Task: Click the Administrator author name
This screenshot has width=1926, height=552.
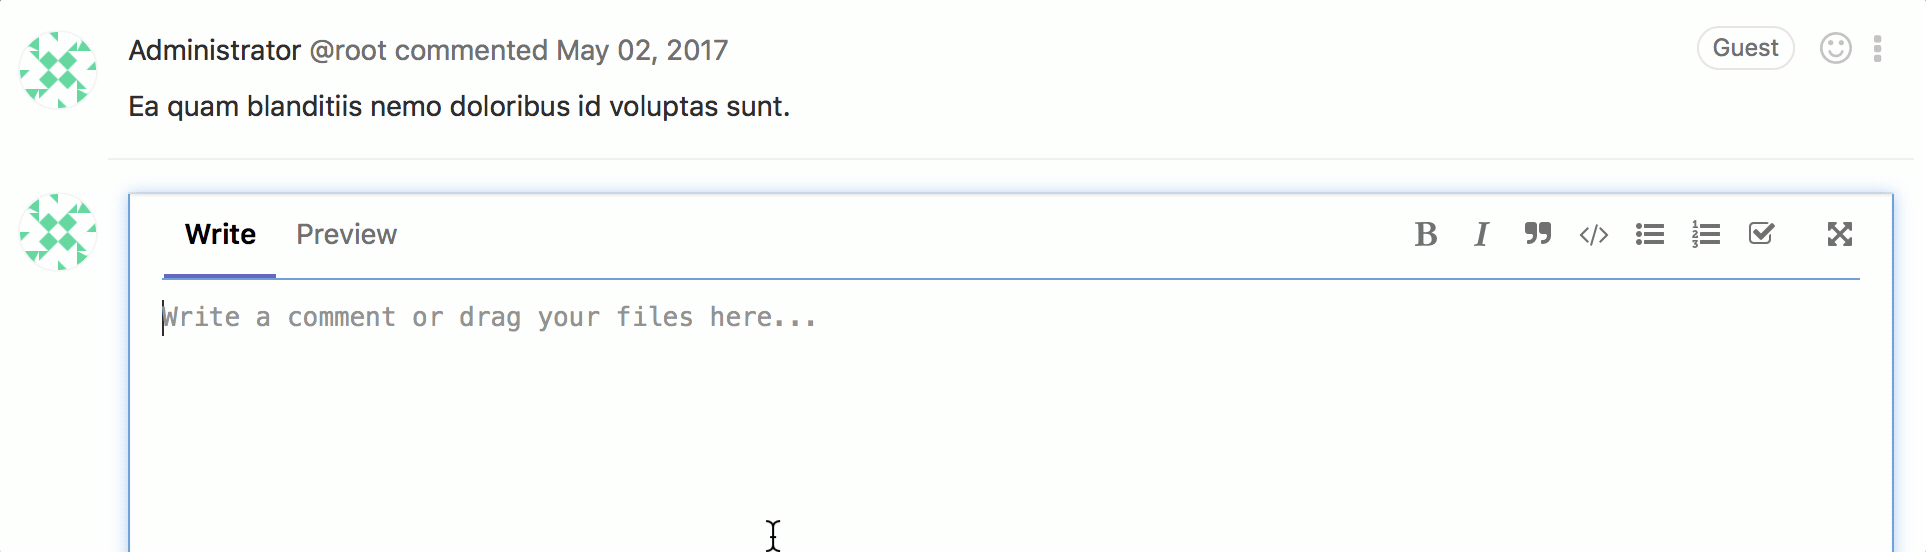Action: tap(215, 50)
